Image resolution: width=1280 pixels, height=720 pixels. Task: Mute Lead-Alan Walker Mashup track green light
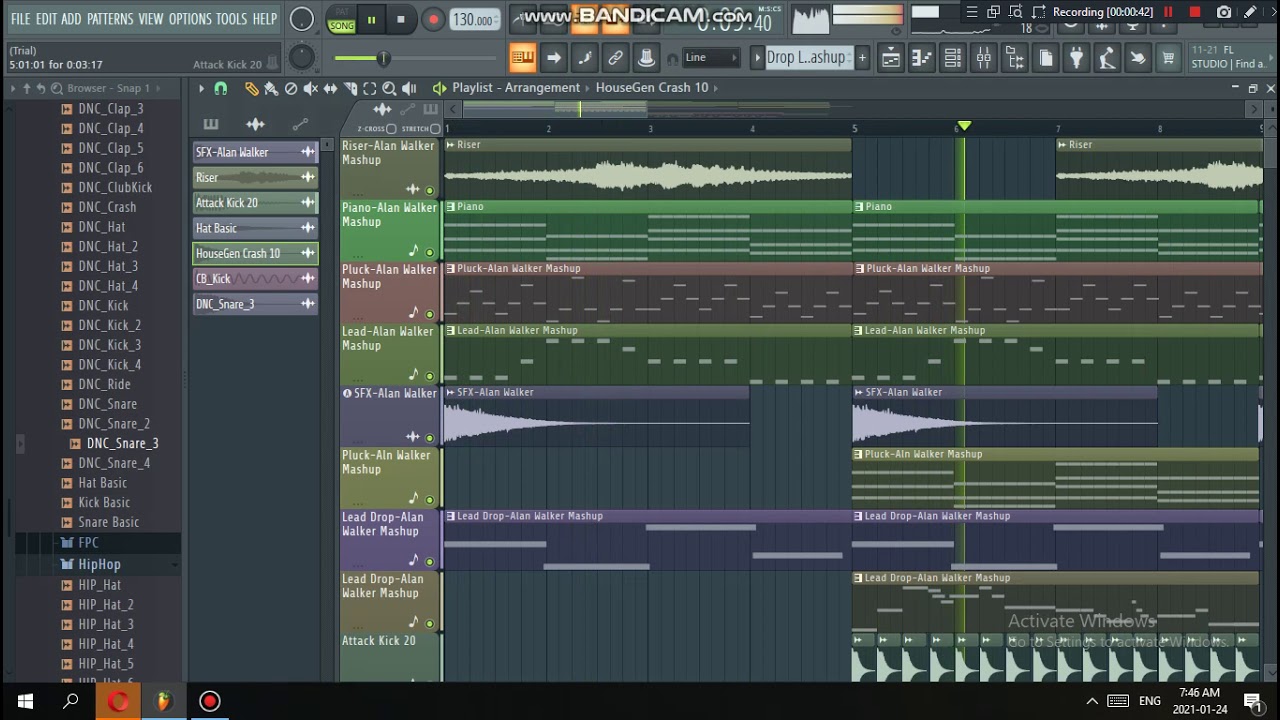[430, 376]
